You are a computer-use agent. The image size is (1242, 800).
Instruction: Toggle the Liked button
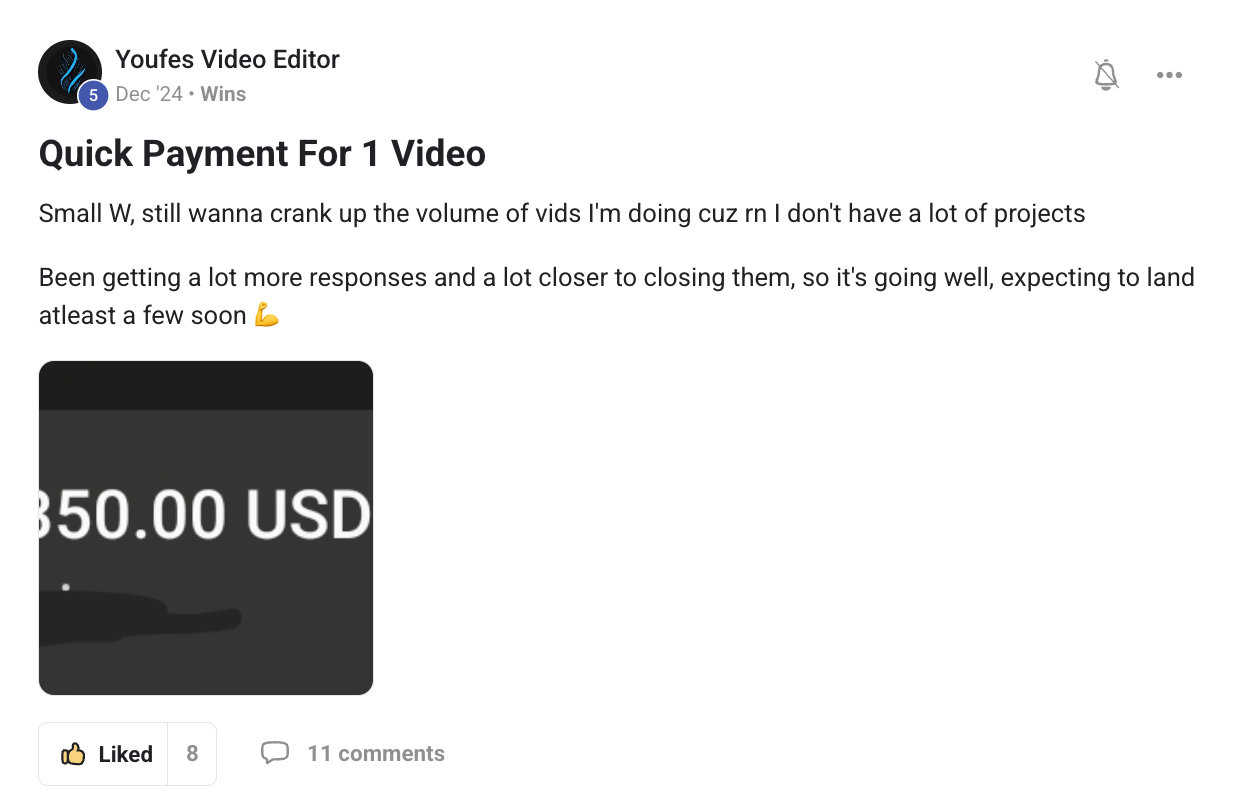pyautogui.click(x=103, y=754)
